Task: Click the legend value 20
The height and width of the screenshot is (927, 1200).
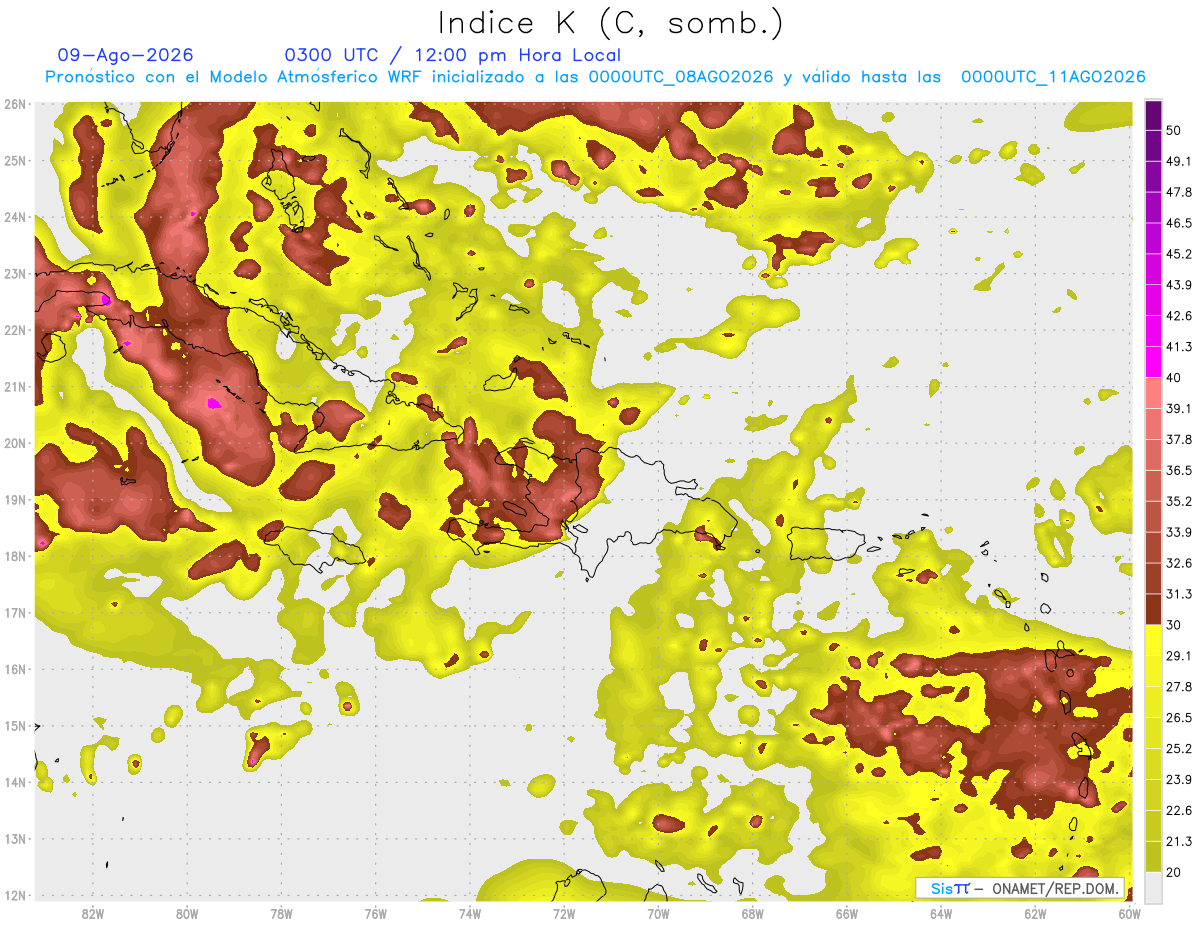Action: pos(1175,872)
